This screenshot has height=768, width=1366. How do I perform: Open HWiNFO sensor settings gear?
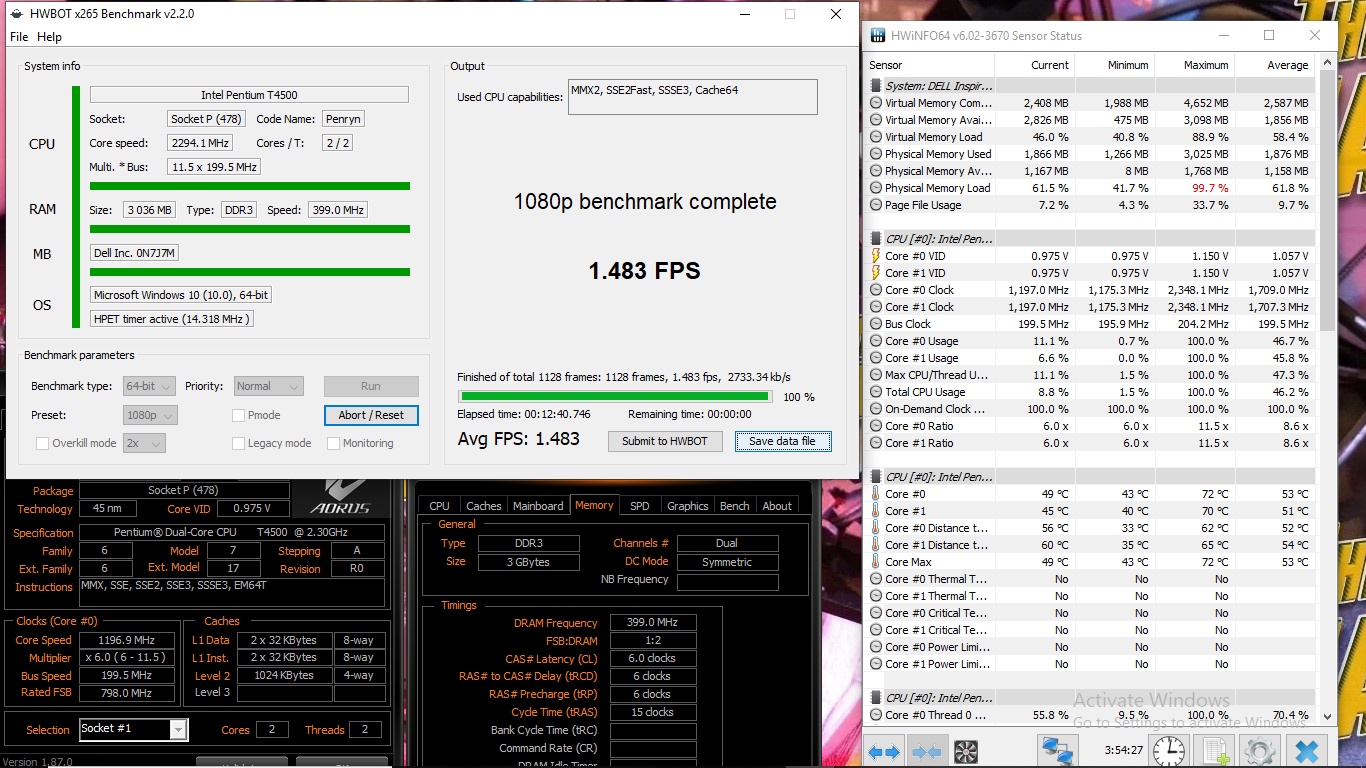click(x=1260, y=751)
